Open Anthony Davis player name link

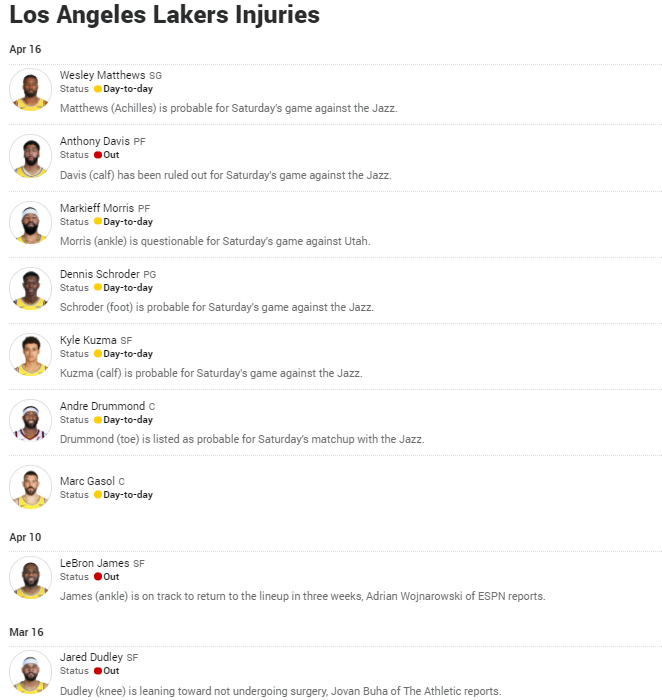tap(95, 141)
